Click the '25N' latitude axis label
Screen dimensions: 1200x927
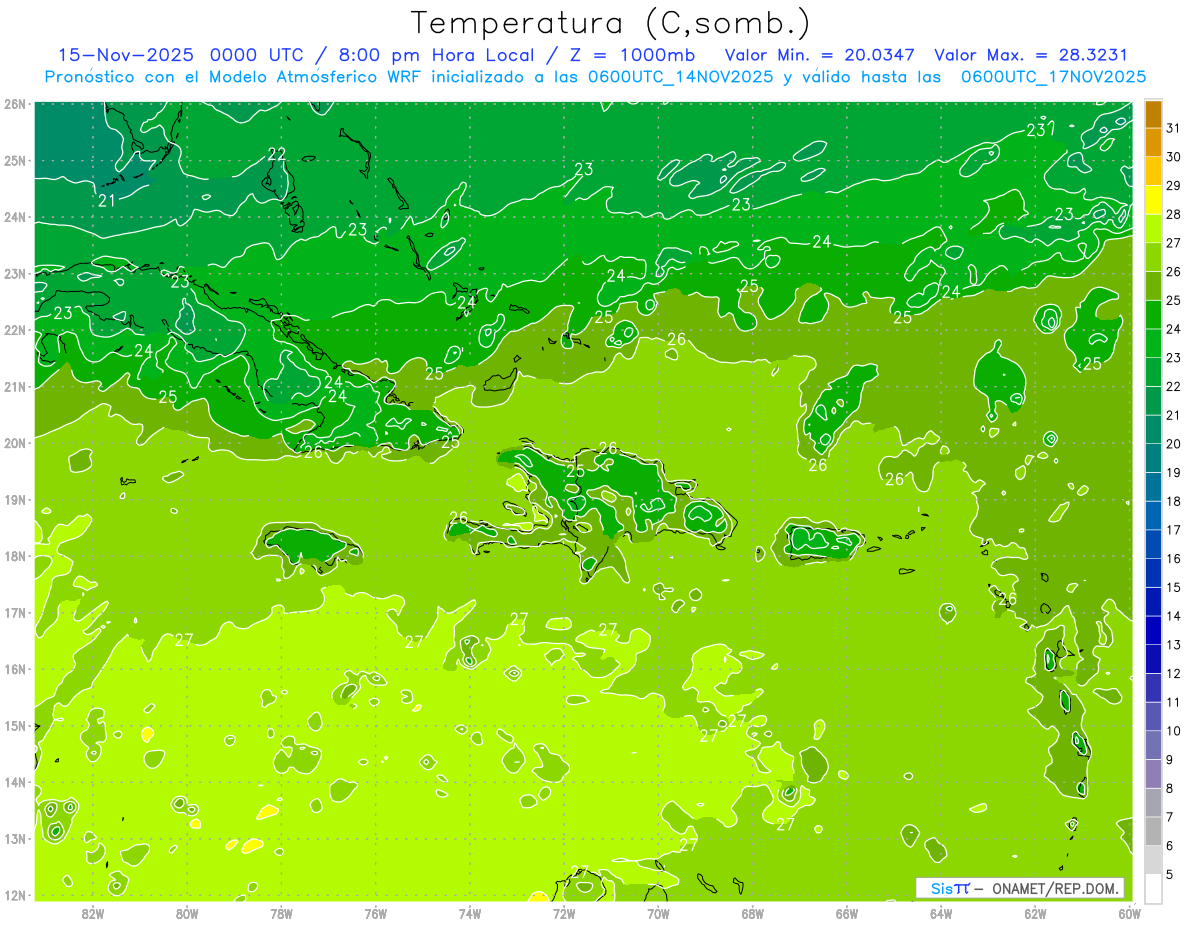click(15, 161)
